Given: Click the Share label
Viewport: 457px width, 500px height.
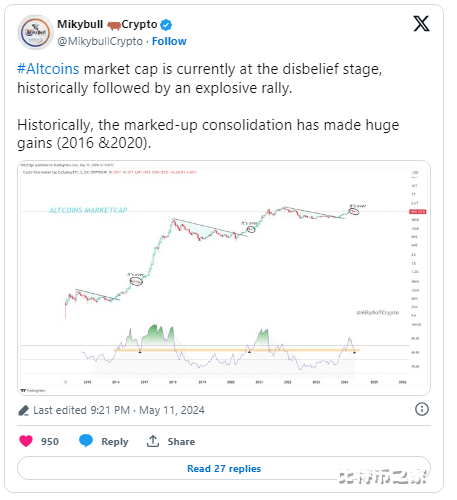Looking at the screenshot, I should 181,441.
